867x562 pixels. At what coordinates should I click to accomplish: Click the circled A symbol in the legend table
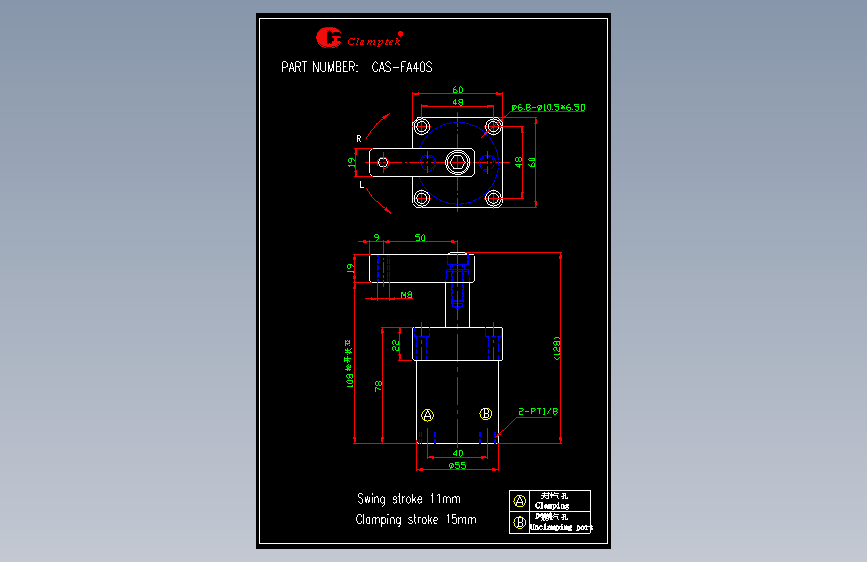519,501
